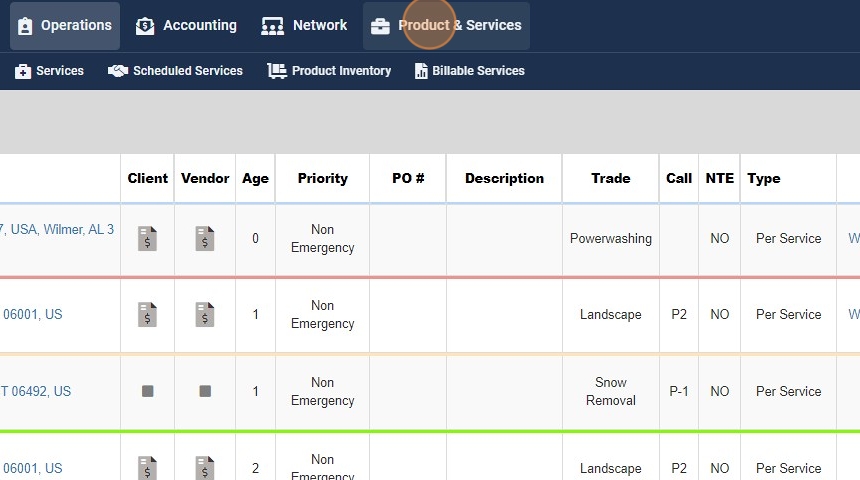The width and height of the screenshot is (860, 480).
Task: Select 'P2' call cell in age 1 row
Action: point(679,314)
